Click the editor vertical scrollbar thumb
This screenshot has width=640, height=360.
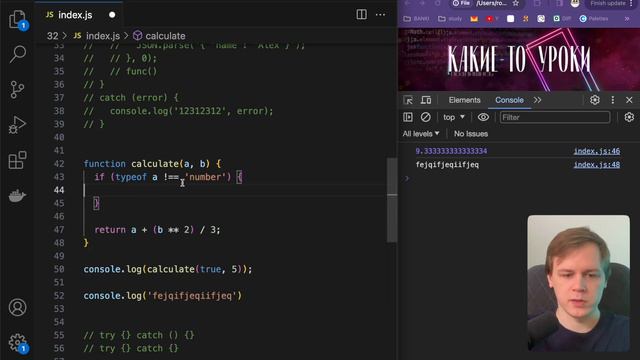click(x=392, y=200)
